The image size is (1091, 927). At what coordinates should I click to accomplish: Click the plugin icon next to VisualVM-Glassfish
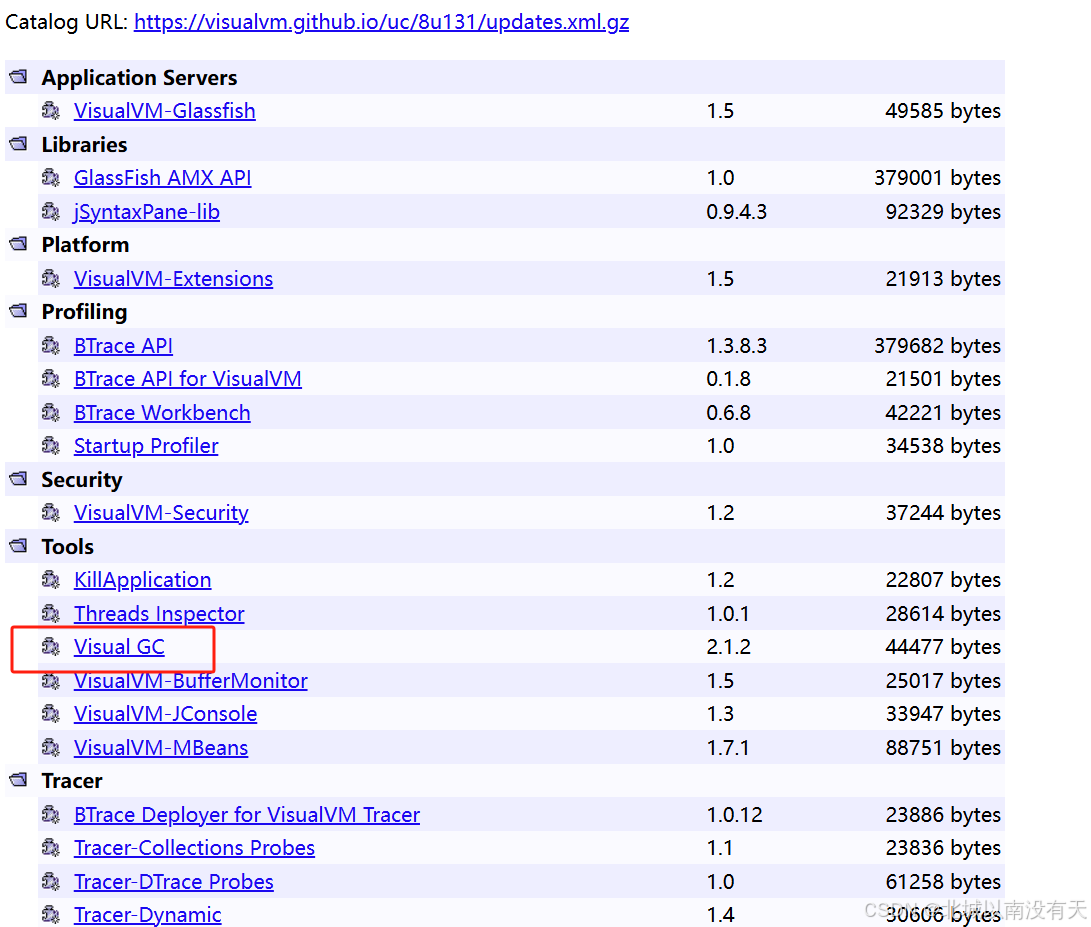tap(51, 111)
